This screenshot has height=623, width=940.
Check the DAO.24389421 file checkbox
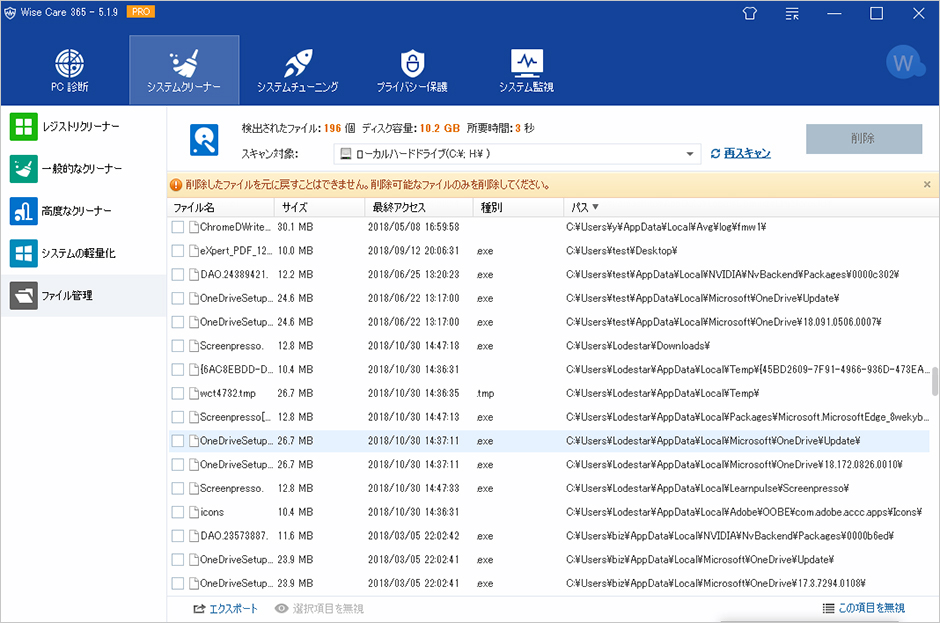tap(177, 275)
